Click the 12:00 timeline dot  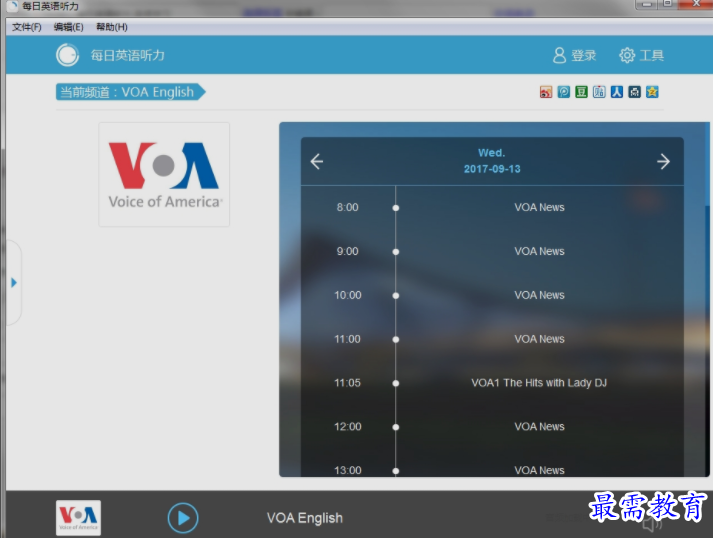(x=396, y=427)
